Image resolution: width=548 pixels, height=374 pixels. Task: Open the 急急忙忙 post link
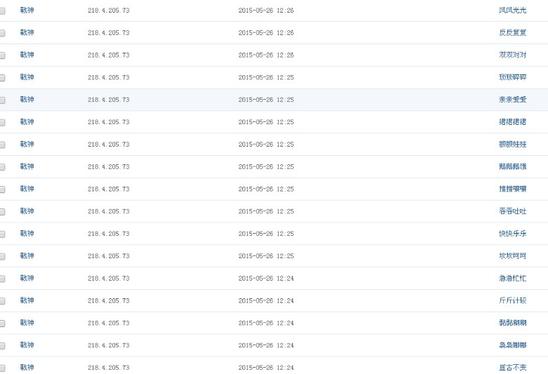[512, 278]
